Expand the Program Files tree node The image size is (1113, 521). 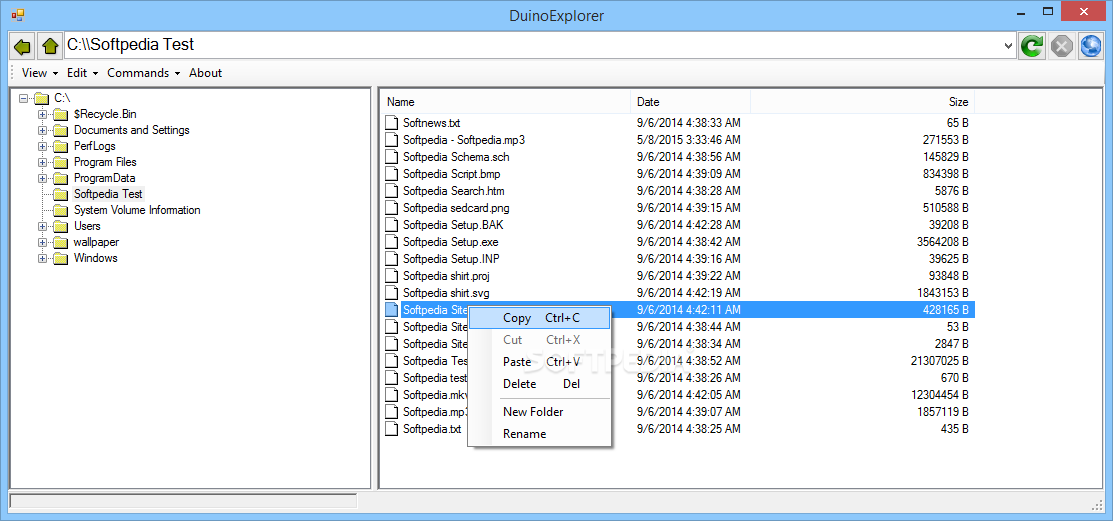[43, 163]
